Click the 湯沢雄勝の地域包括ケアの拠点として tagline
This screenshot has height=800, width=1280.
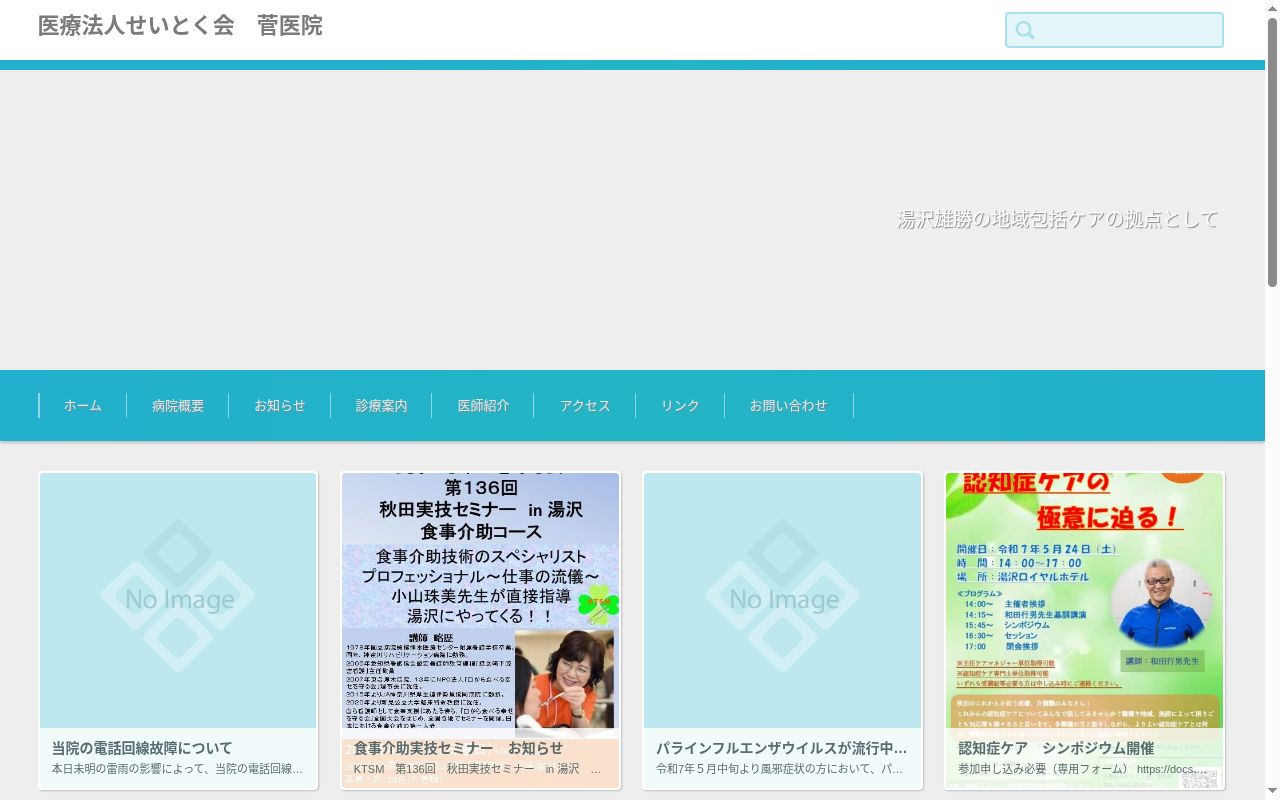click(x=1058, y=219)
